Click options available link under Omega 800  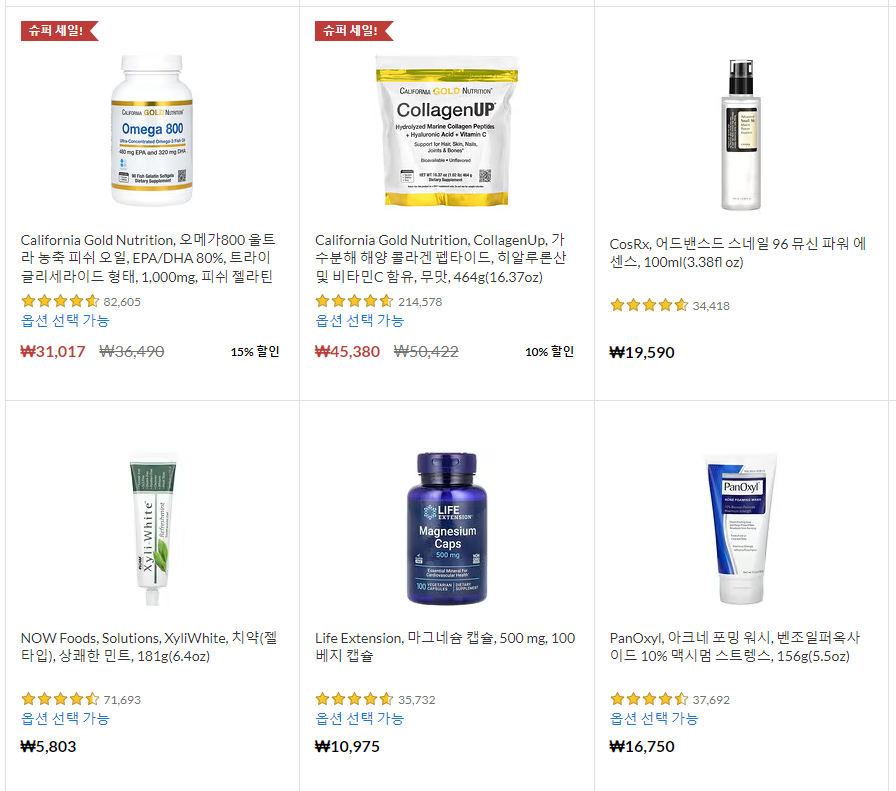pos(65,321)
